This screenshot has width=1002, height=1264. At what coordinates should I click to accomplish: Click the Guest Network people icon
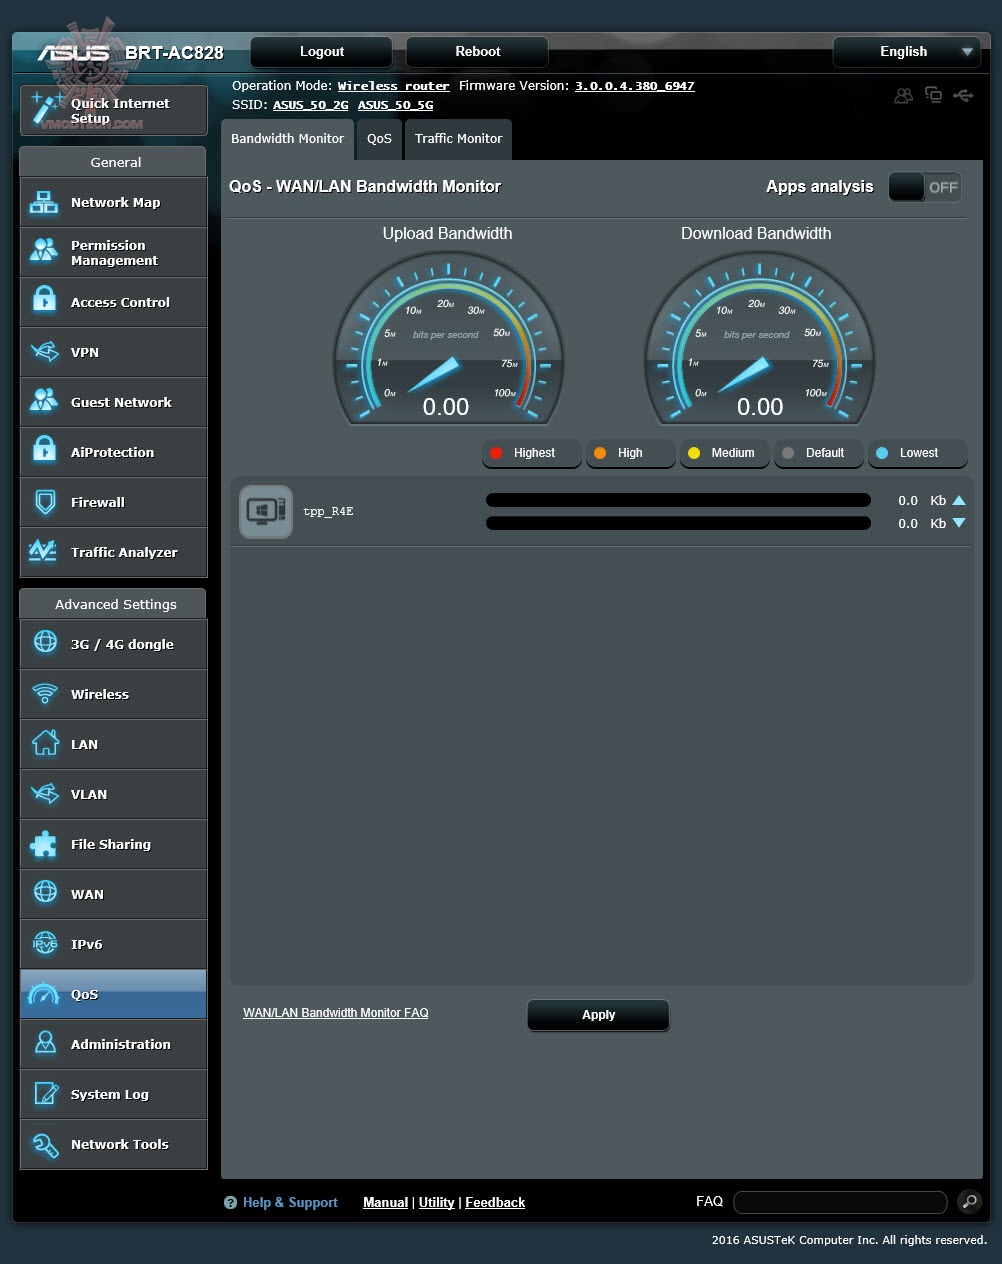44,401
